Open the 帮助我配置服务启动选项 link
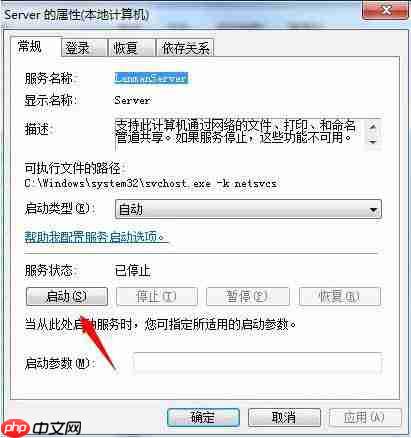 coord(95,237)
